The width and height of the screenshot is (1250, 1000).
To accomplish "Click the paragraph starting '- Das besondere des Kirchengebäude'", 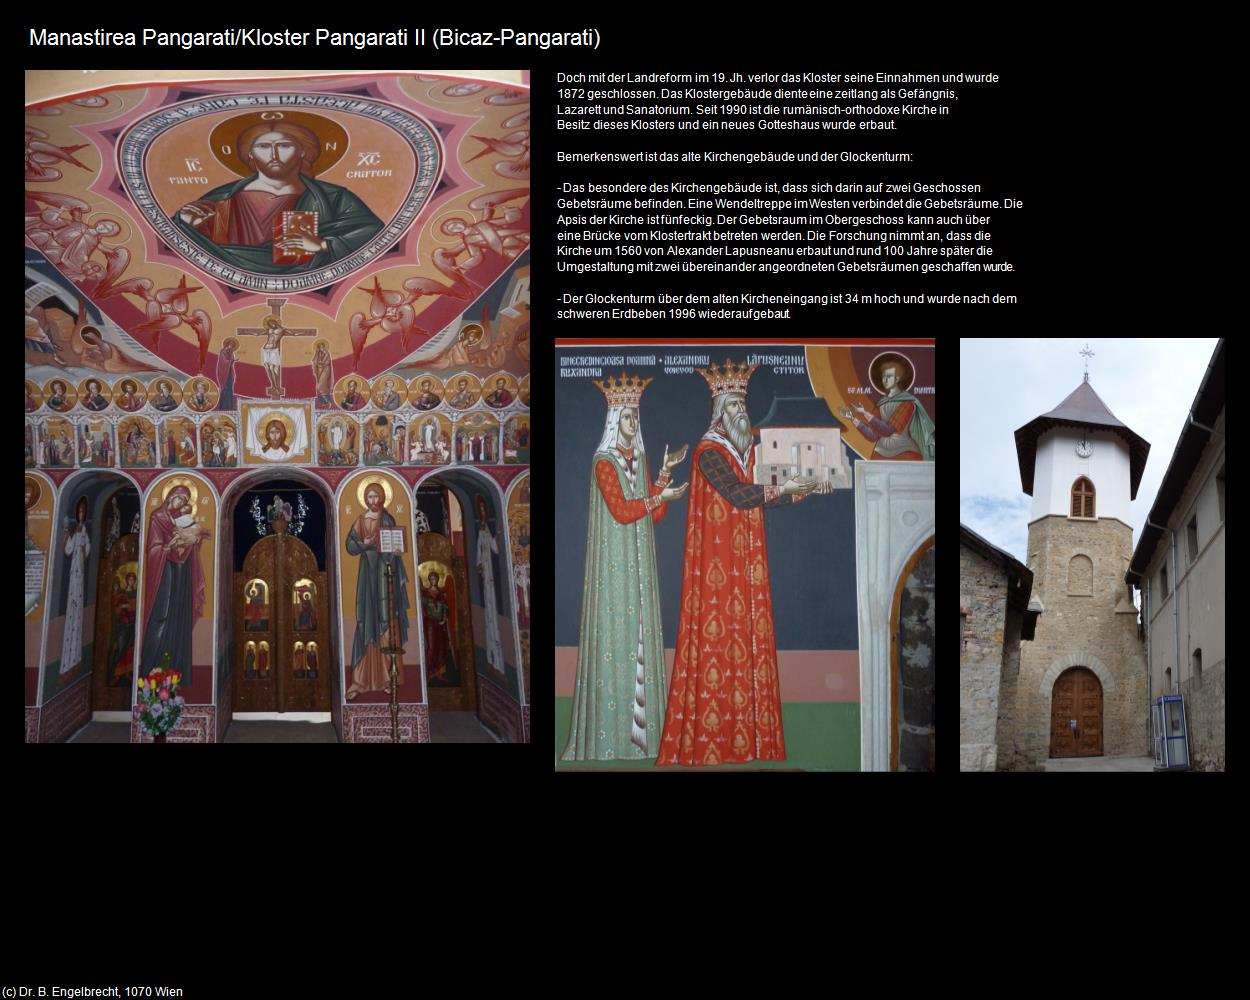I will pyautogui.click(x=789, y=227).
